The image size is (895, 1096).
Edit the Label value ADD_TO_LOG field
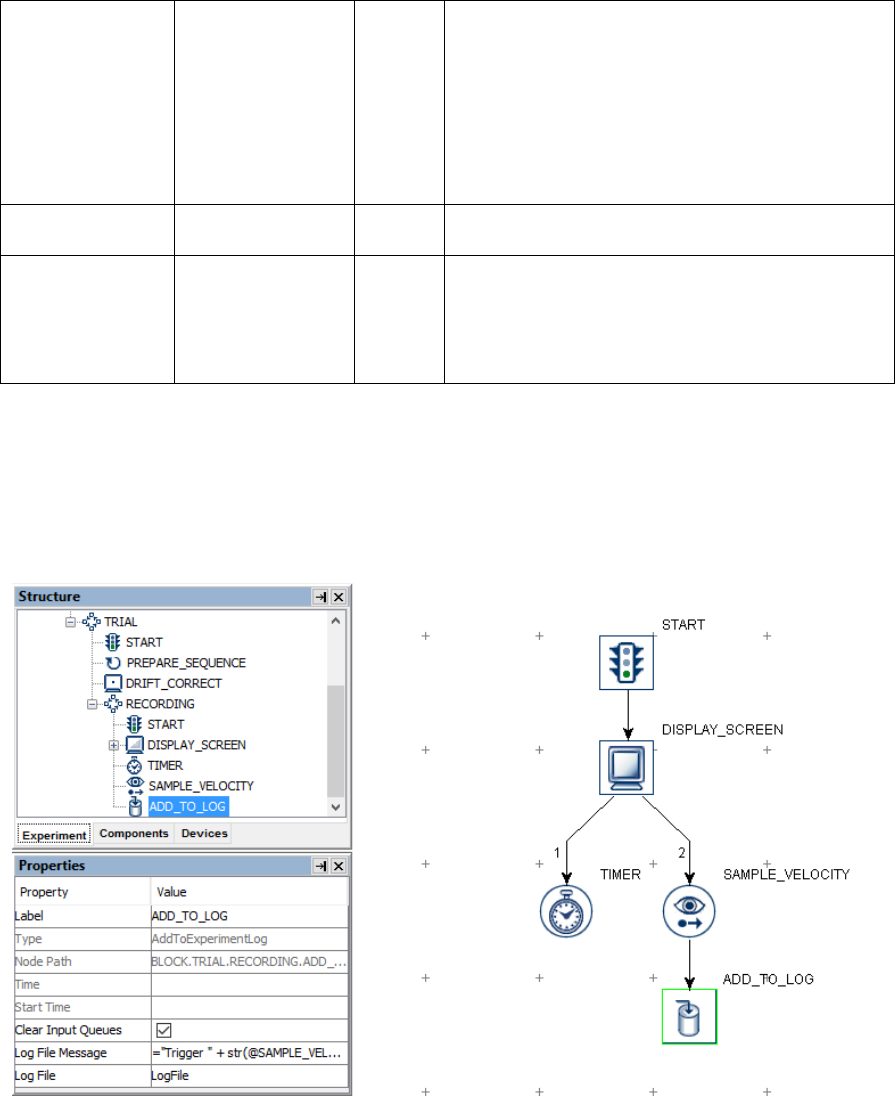click(249, 916)
